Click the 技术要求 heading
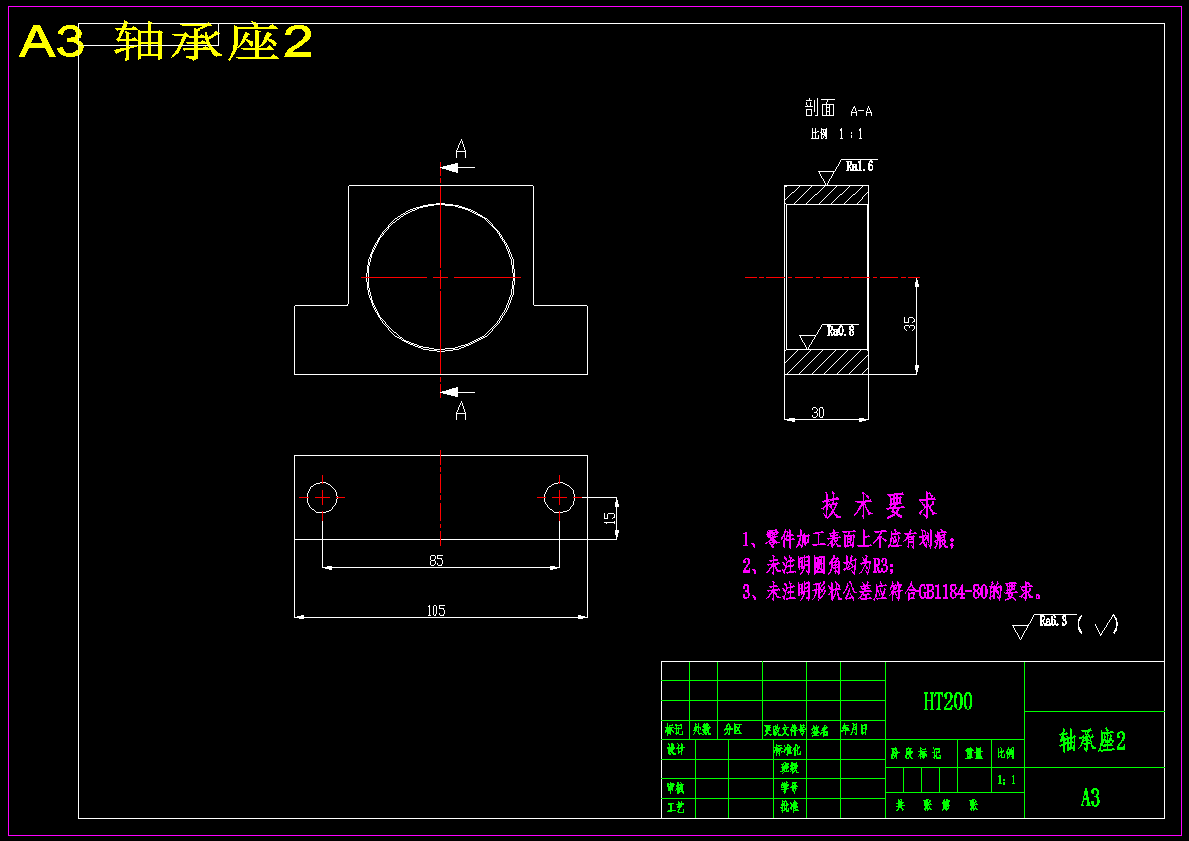The image size is (1189, 841). tap(878, 505)
